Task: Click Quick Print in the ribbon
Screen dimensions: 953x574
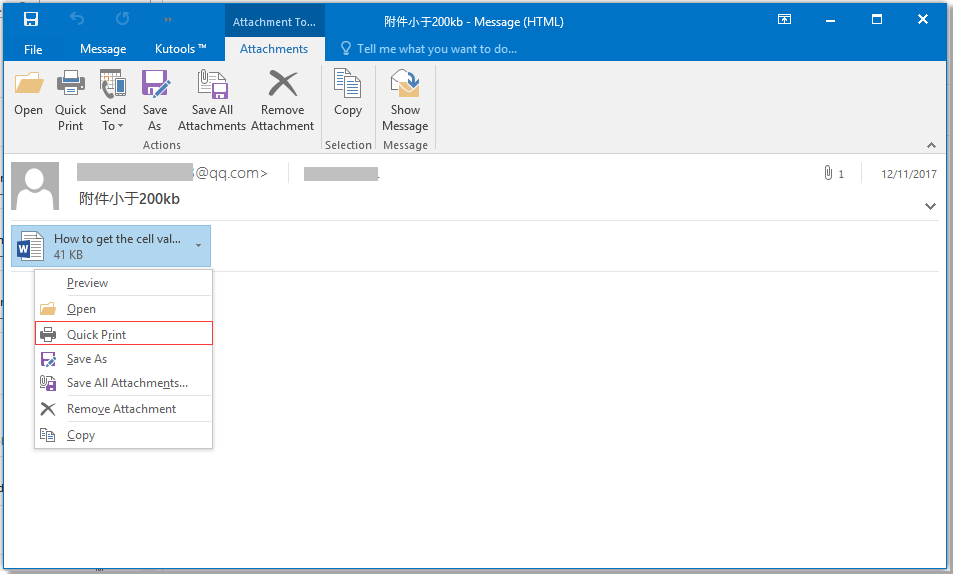Action: tap(71, 101)
